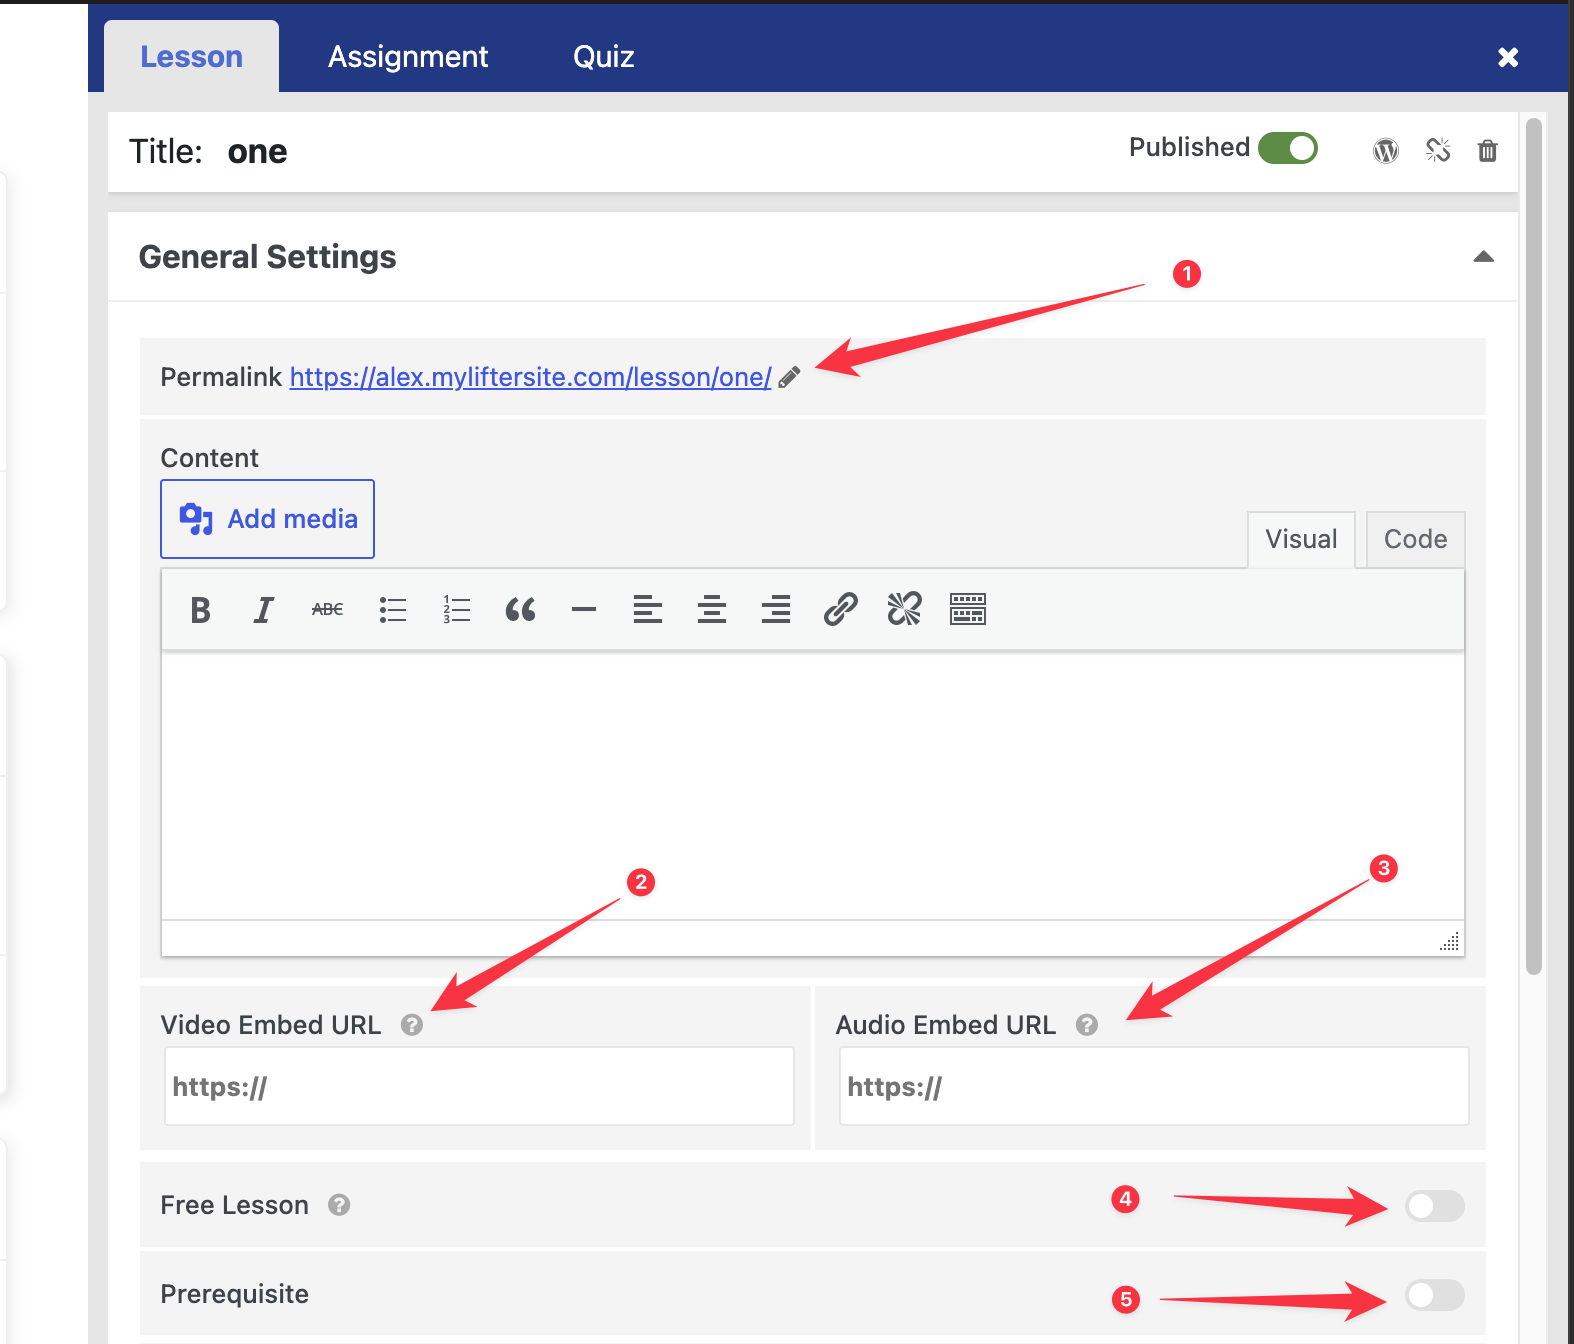Switch to the Lesson tab

click(191, 57)
